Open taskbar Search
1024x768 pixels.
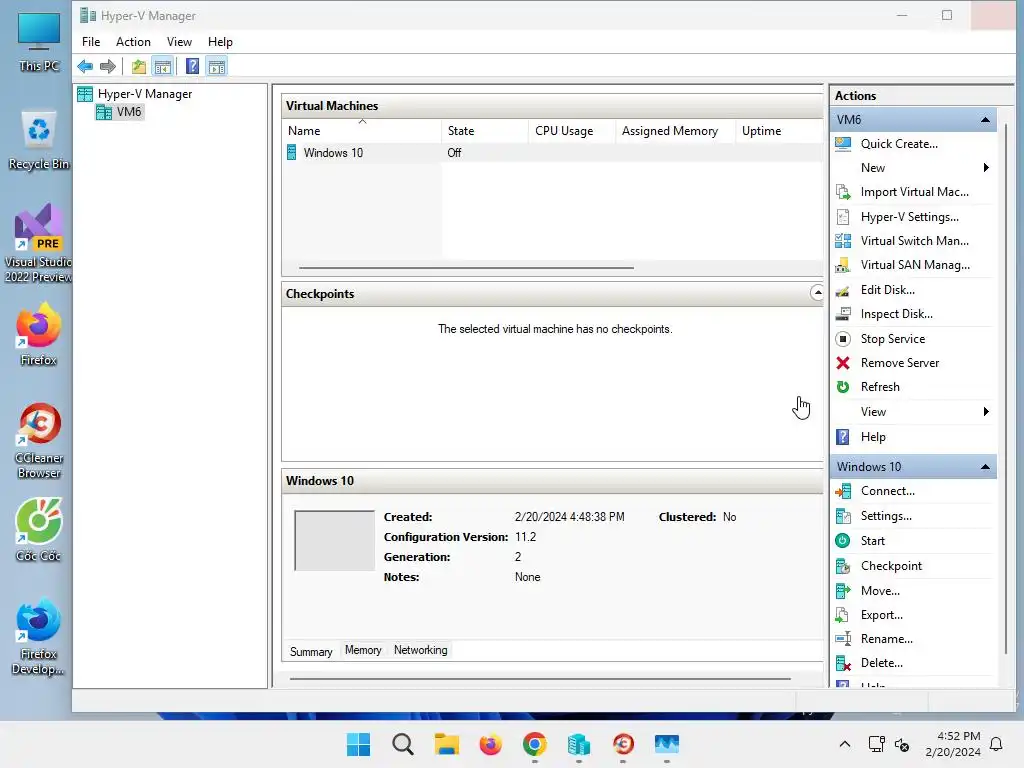click(403, 744)
